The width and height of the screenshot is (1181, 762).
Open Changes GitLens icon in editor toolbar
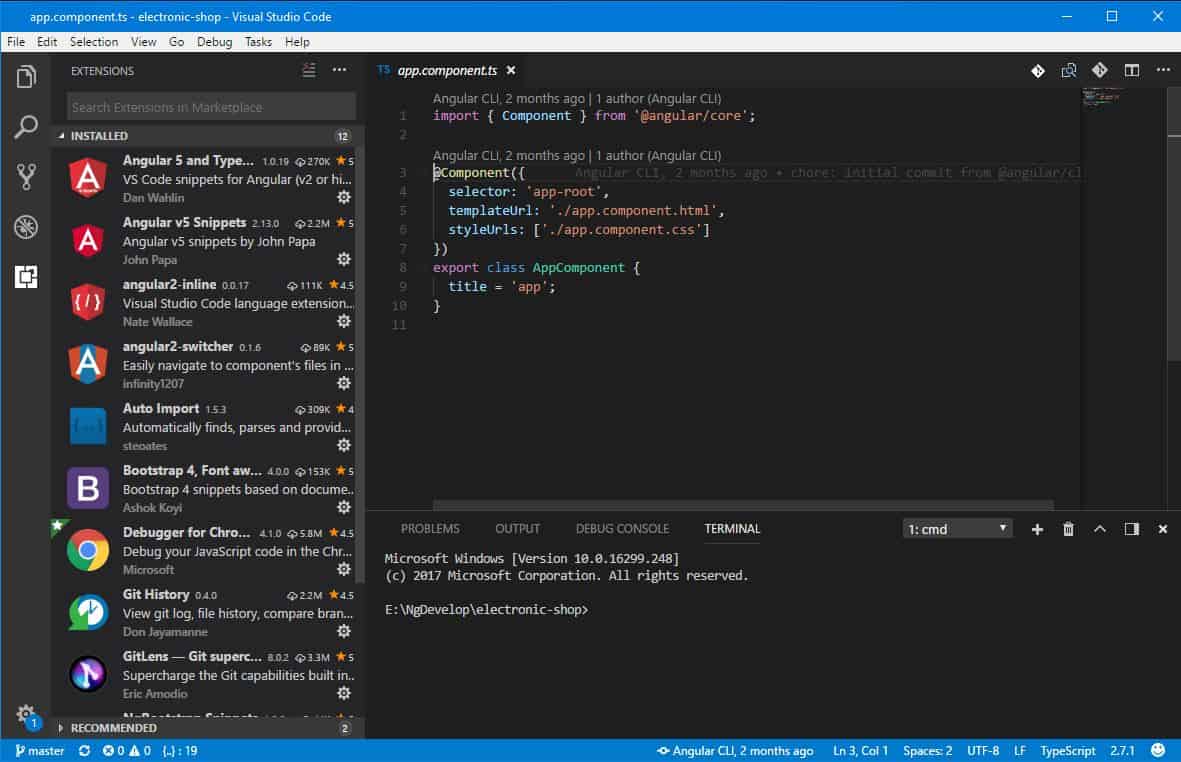[1038, 71]
